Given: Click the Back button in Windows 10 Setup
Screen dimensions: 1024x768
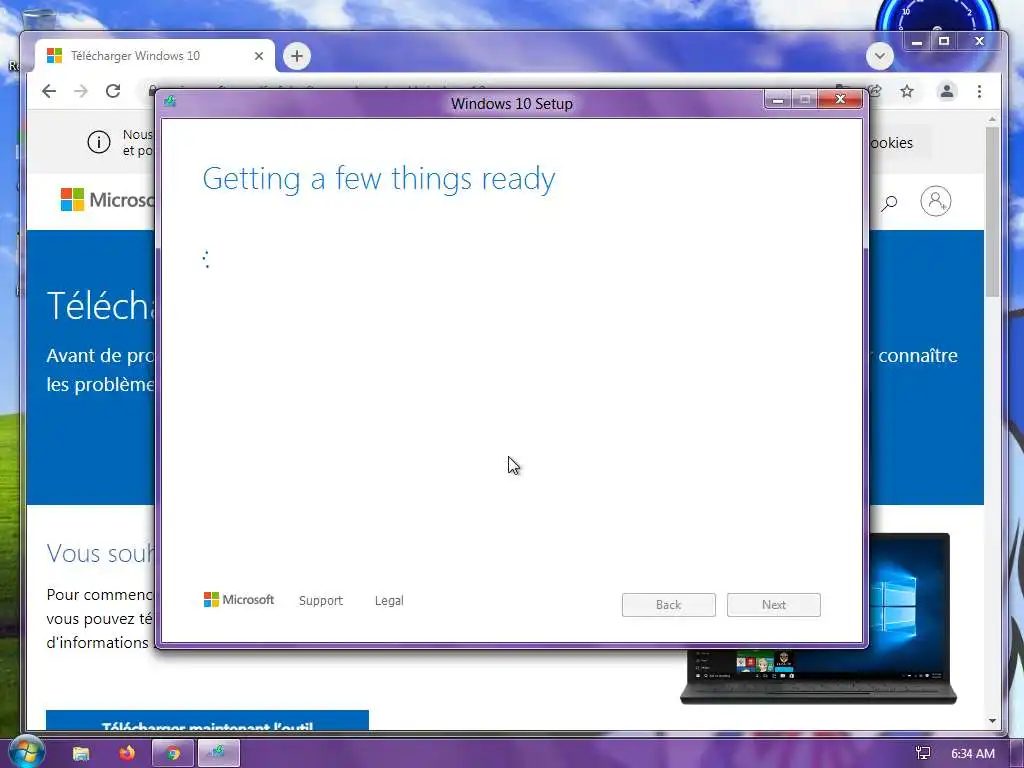Looking at the screenshot, I should [x=668, y=605].
